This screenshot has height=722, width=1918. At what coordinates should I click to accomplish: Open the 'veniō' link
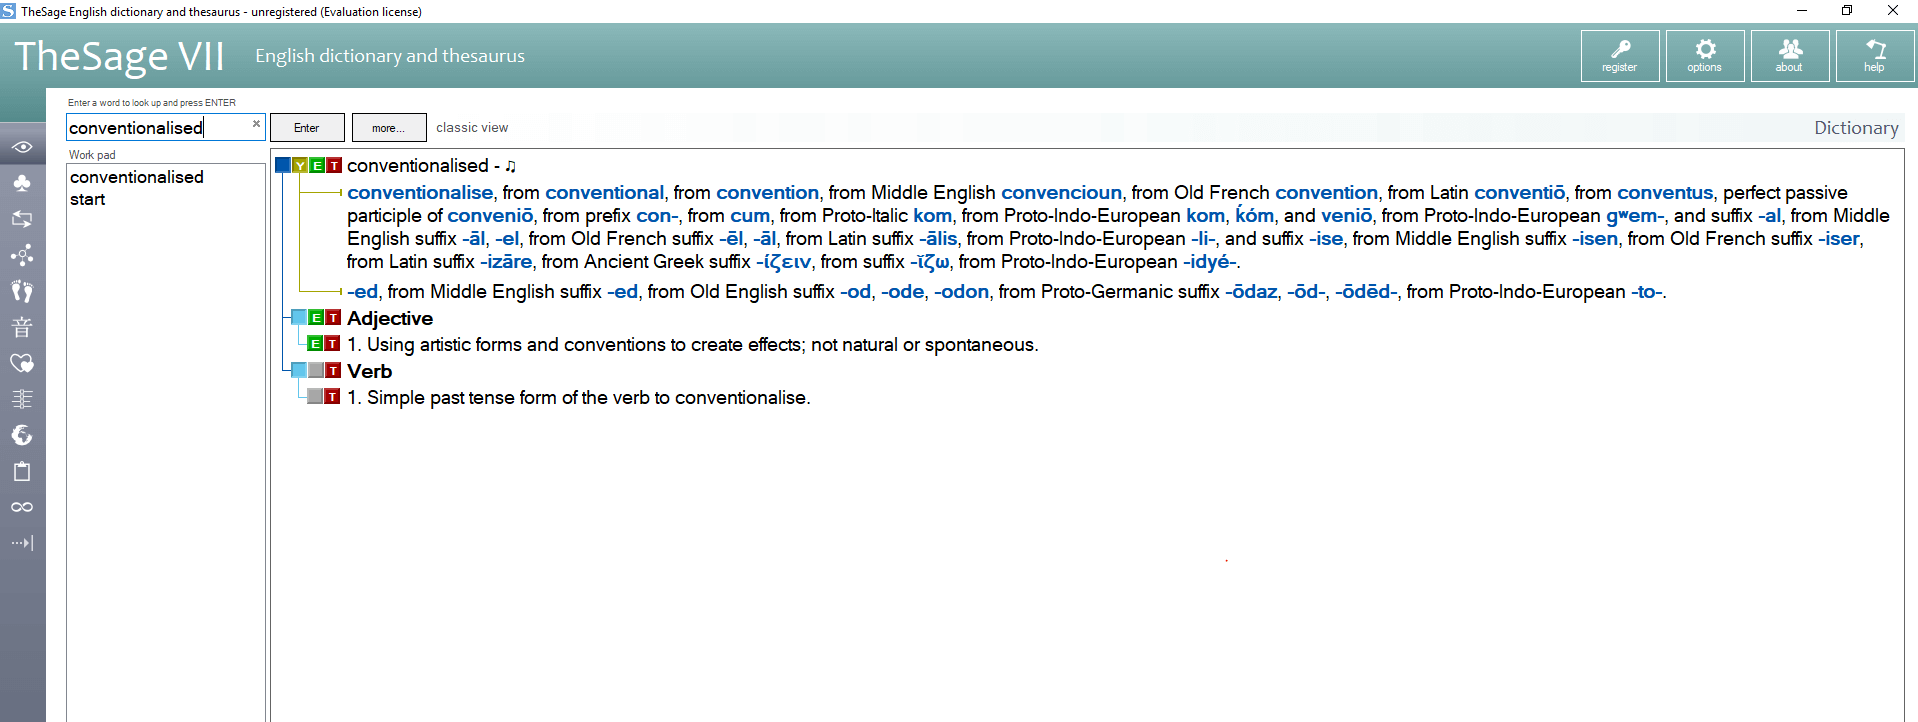click(x=1346, y=216)
